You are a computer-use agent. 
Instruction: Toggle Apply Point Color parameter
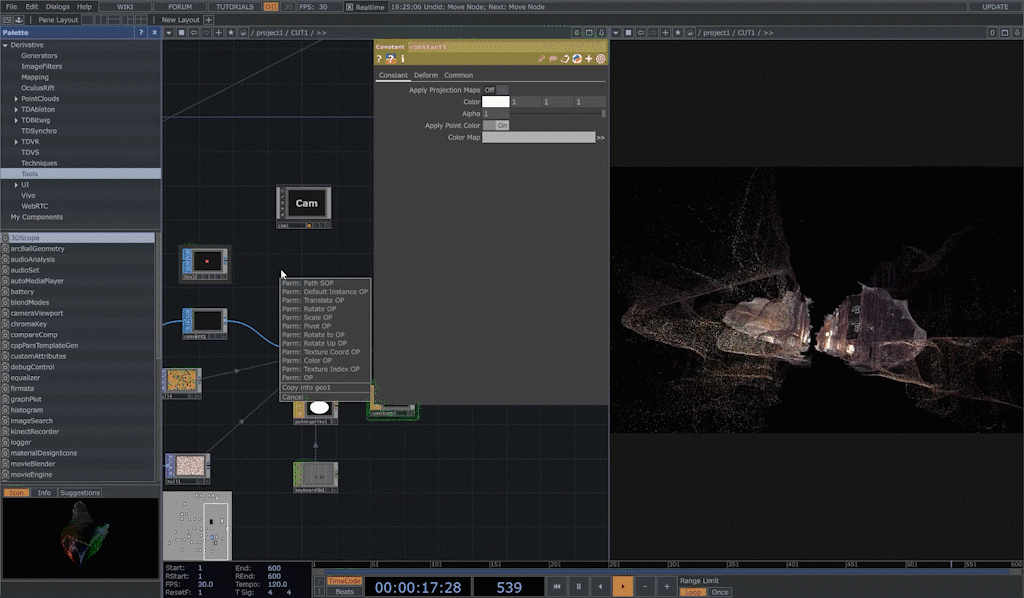coord(496,126)
